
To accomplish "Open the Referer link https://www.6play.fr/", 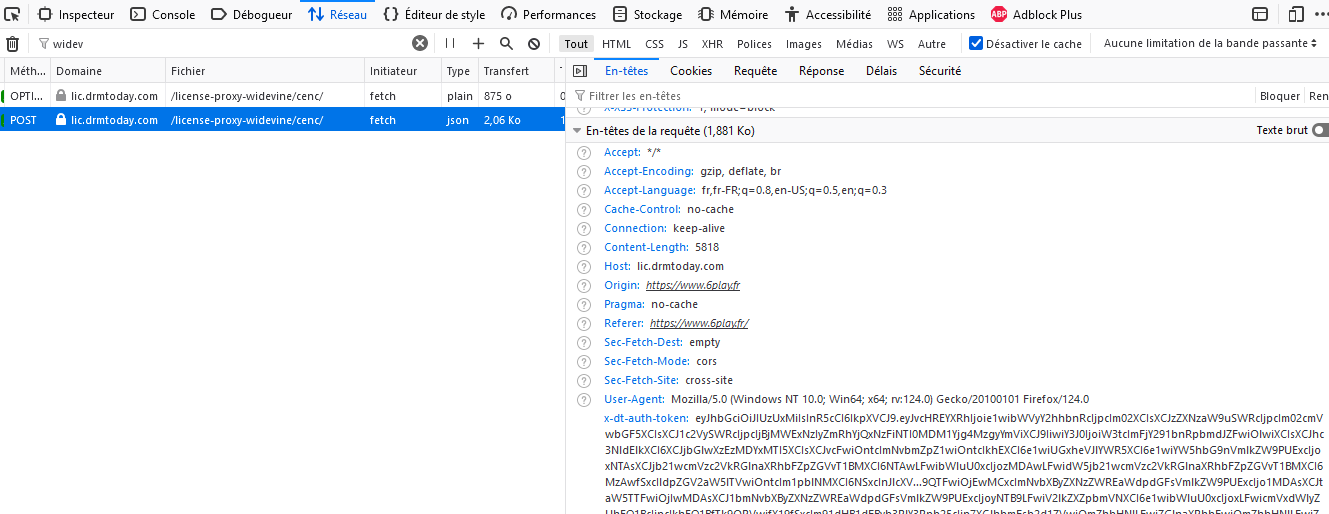I will 699,323.
